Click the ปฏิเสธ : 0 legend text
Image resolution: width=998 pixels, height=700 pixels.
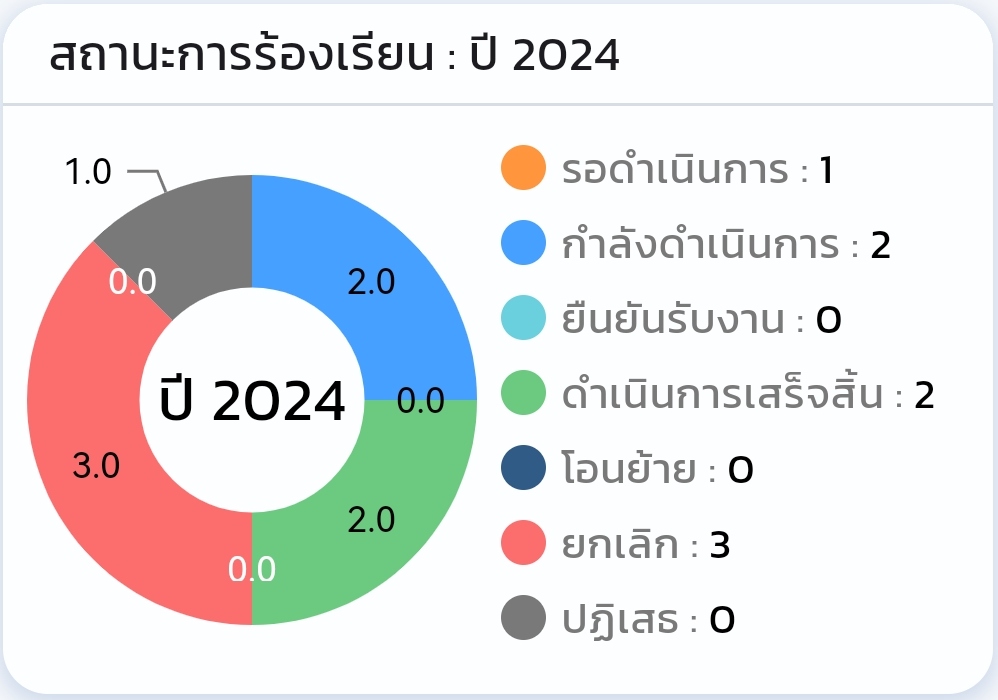(x=648, y=620)
